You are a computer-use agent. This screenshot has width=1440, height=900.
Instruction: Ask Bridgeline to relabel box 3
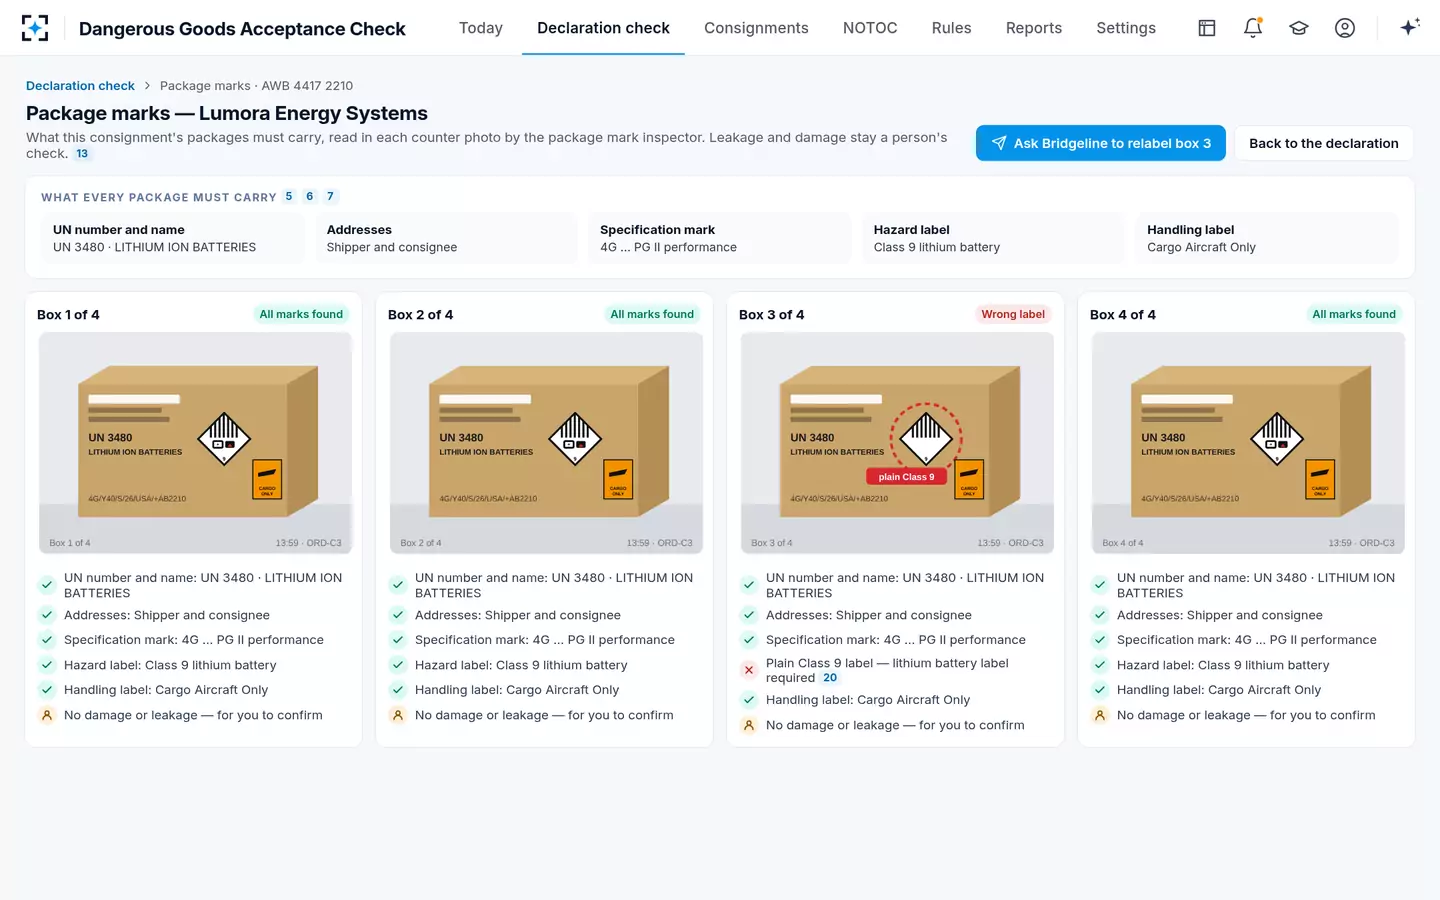1101,143
